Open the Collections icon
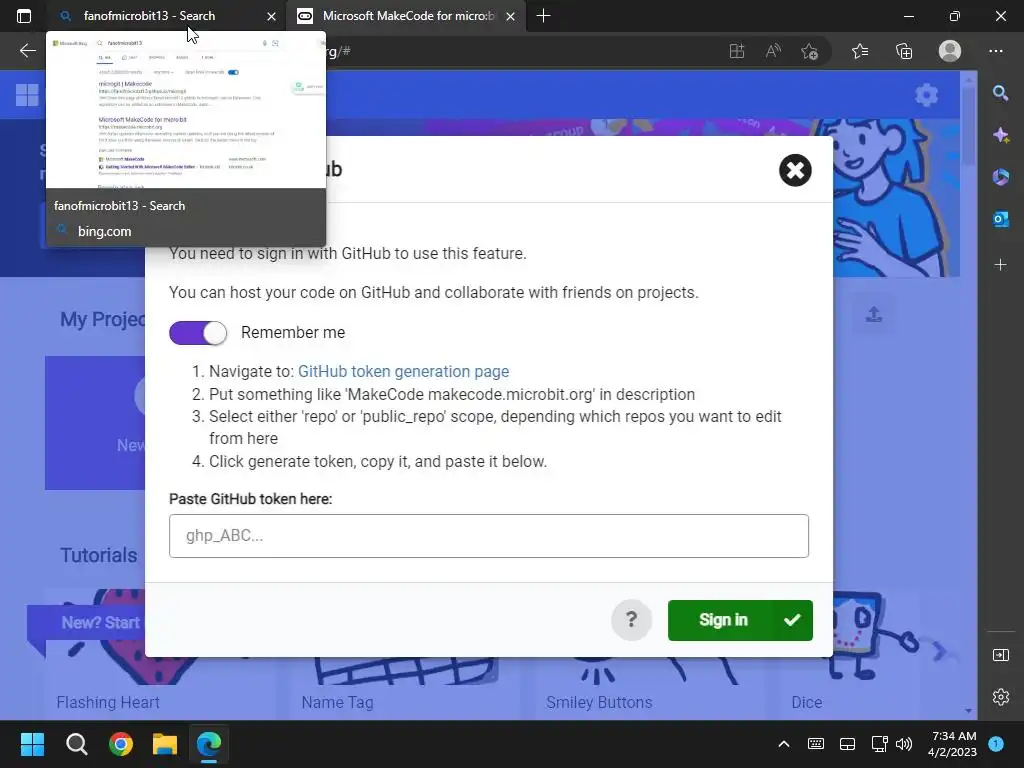 click(x=904, y=51)
